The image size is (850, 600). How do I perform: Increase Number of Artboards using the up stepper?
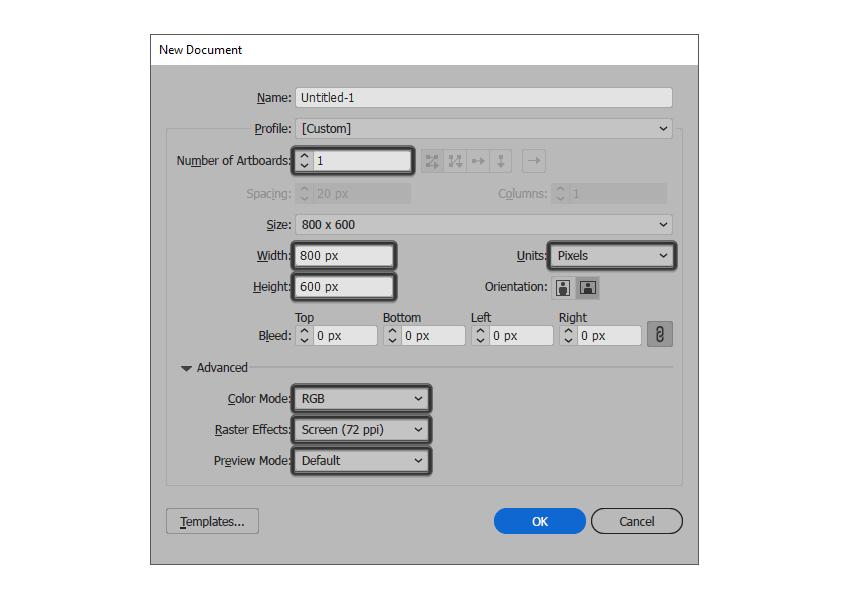(x=303, y=156)
